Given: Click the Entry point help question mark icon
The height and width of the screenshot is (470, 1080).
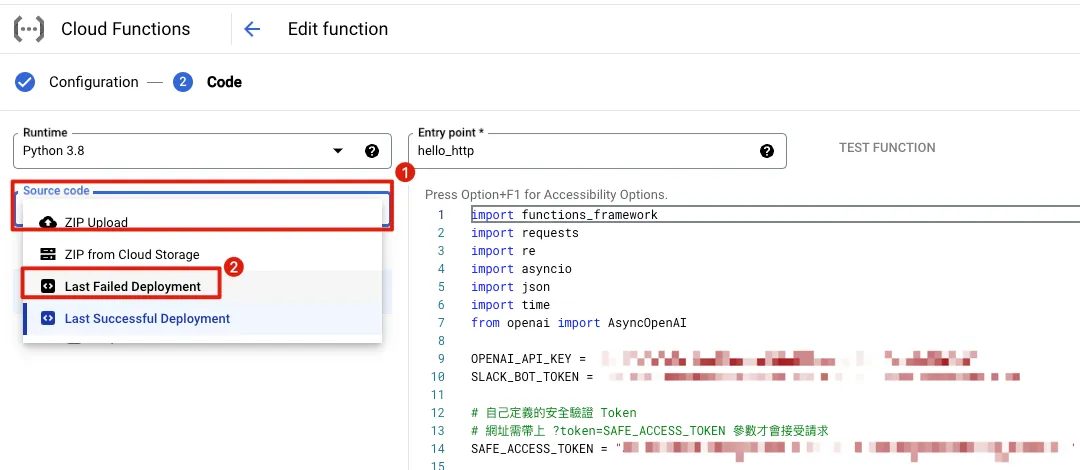Looking at the screenshot, I should click(767, 151).
